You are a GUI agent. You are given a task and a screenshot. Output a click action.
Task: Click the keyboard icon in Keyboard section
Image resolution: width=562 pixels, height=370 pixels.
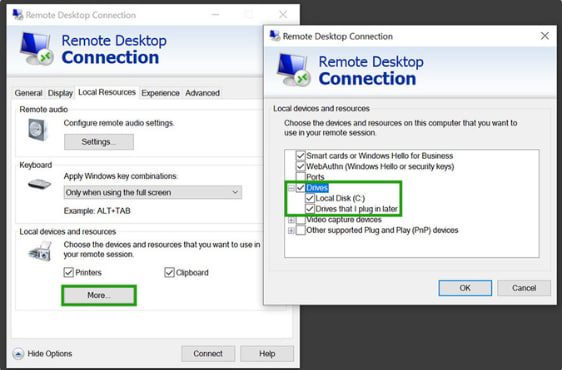pos(39,184)
